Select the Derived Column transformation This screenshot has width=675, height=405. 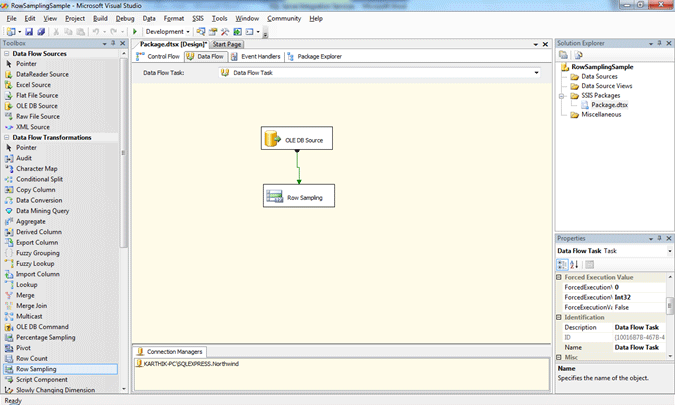click(x=39, y=232)
